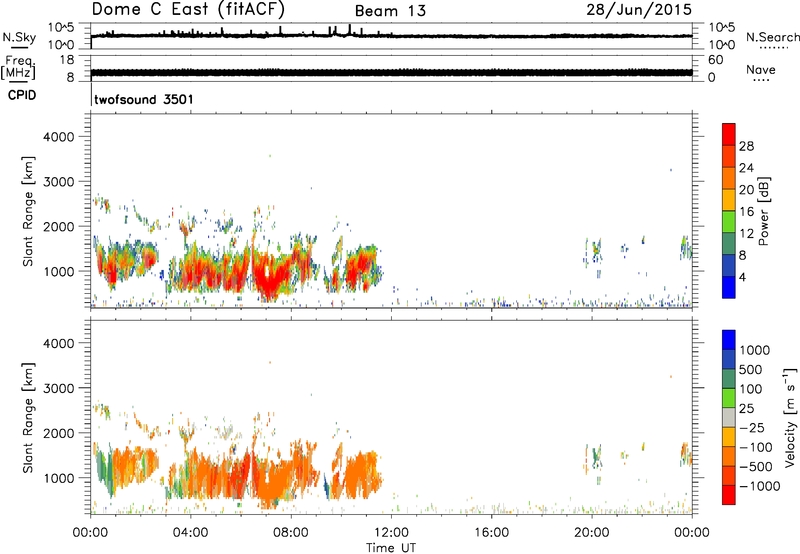Click the sky noise spike near 10:20
Viewport: 800px width, 554px height.
point(349,30)
